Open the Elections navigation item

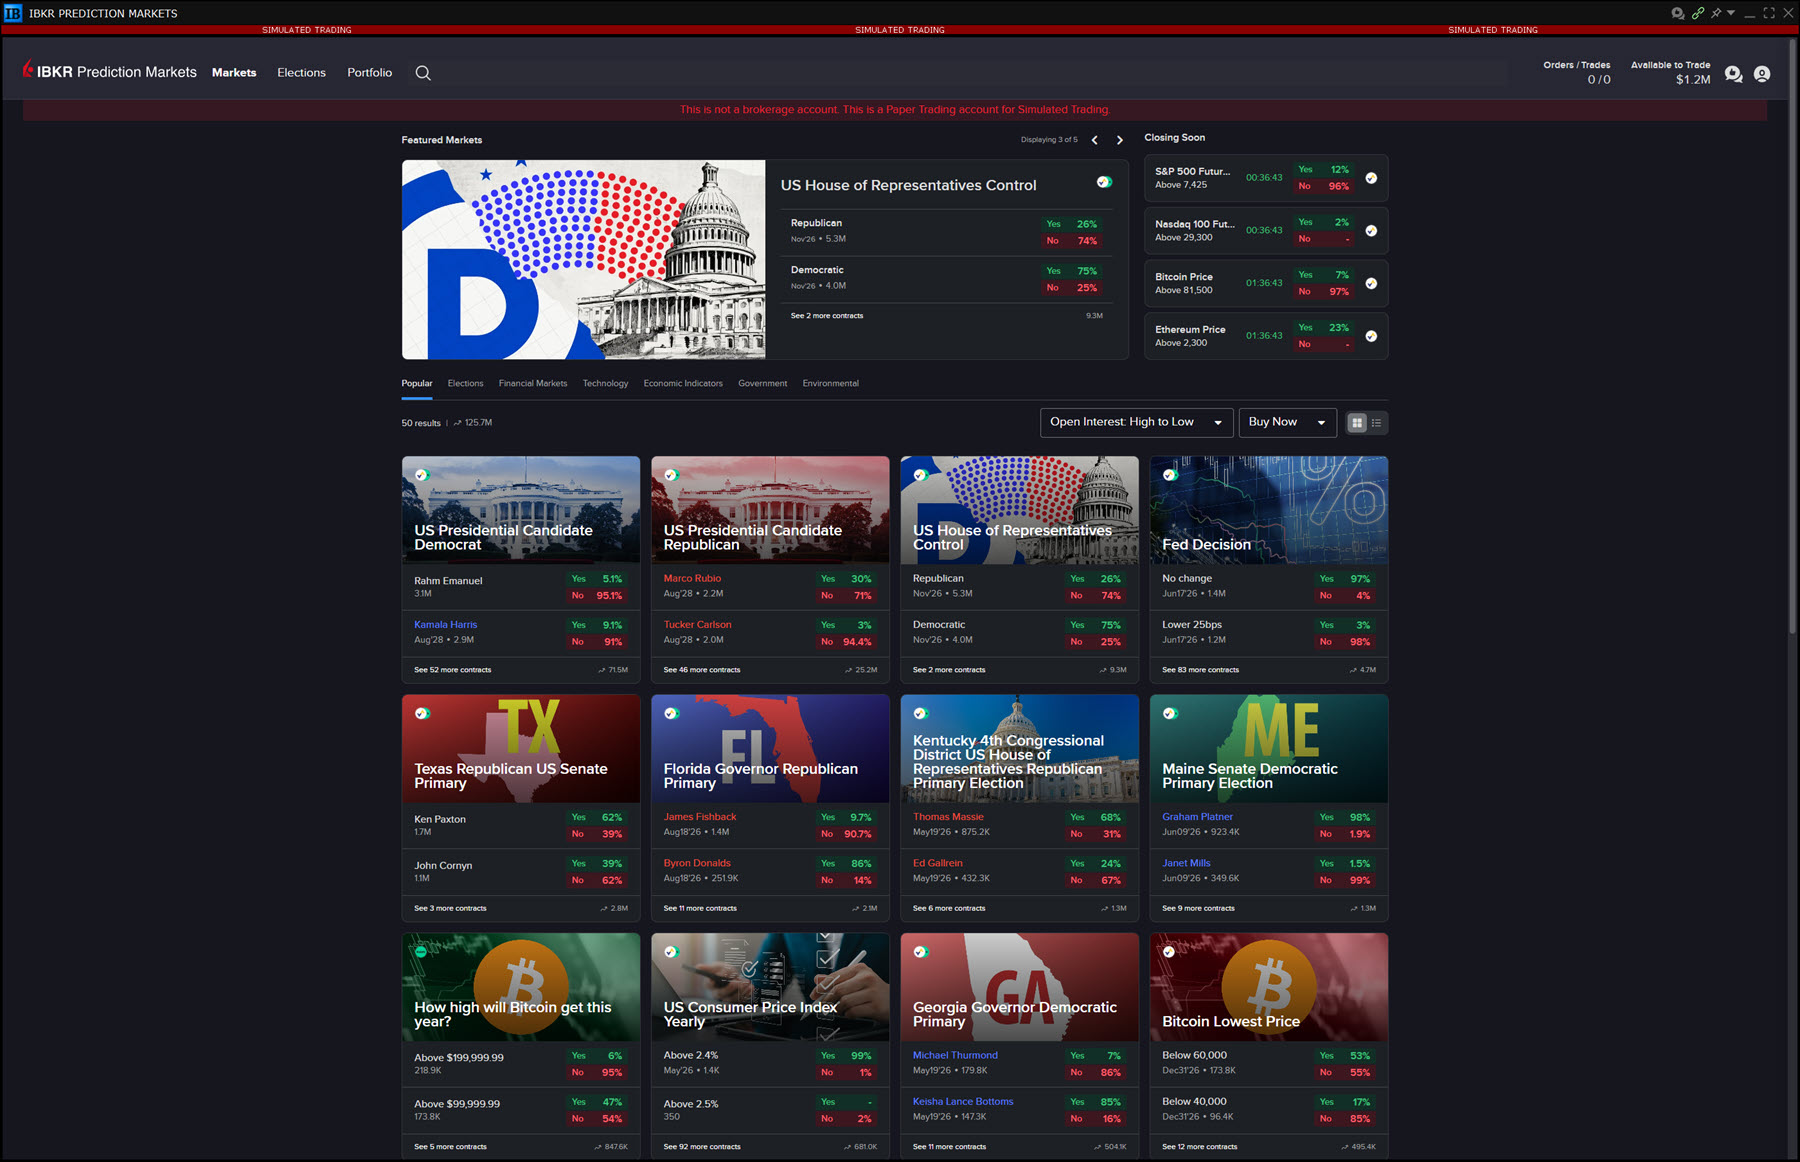(301, 73)
